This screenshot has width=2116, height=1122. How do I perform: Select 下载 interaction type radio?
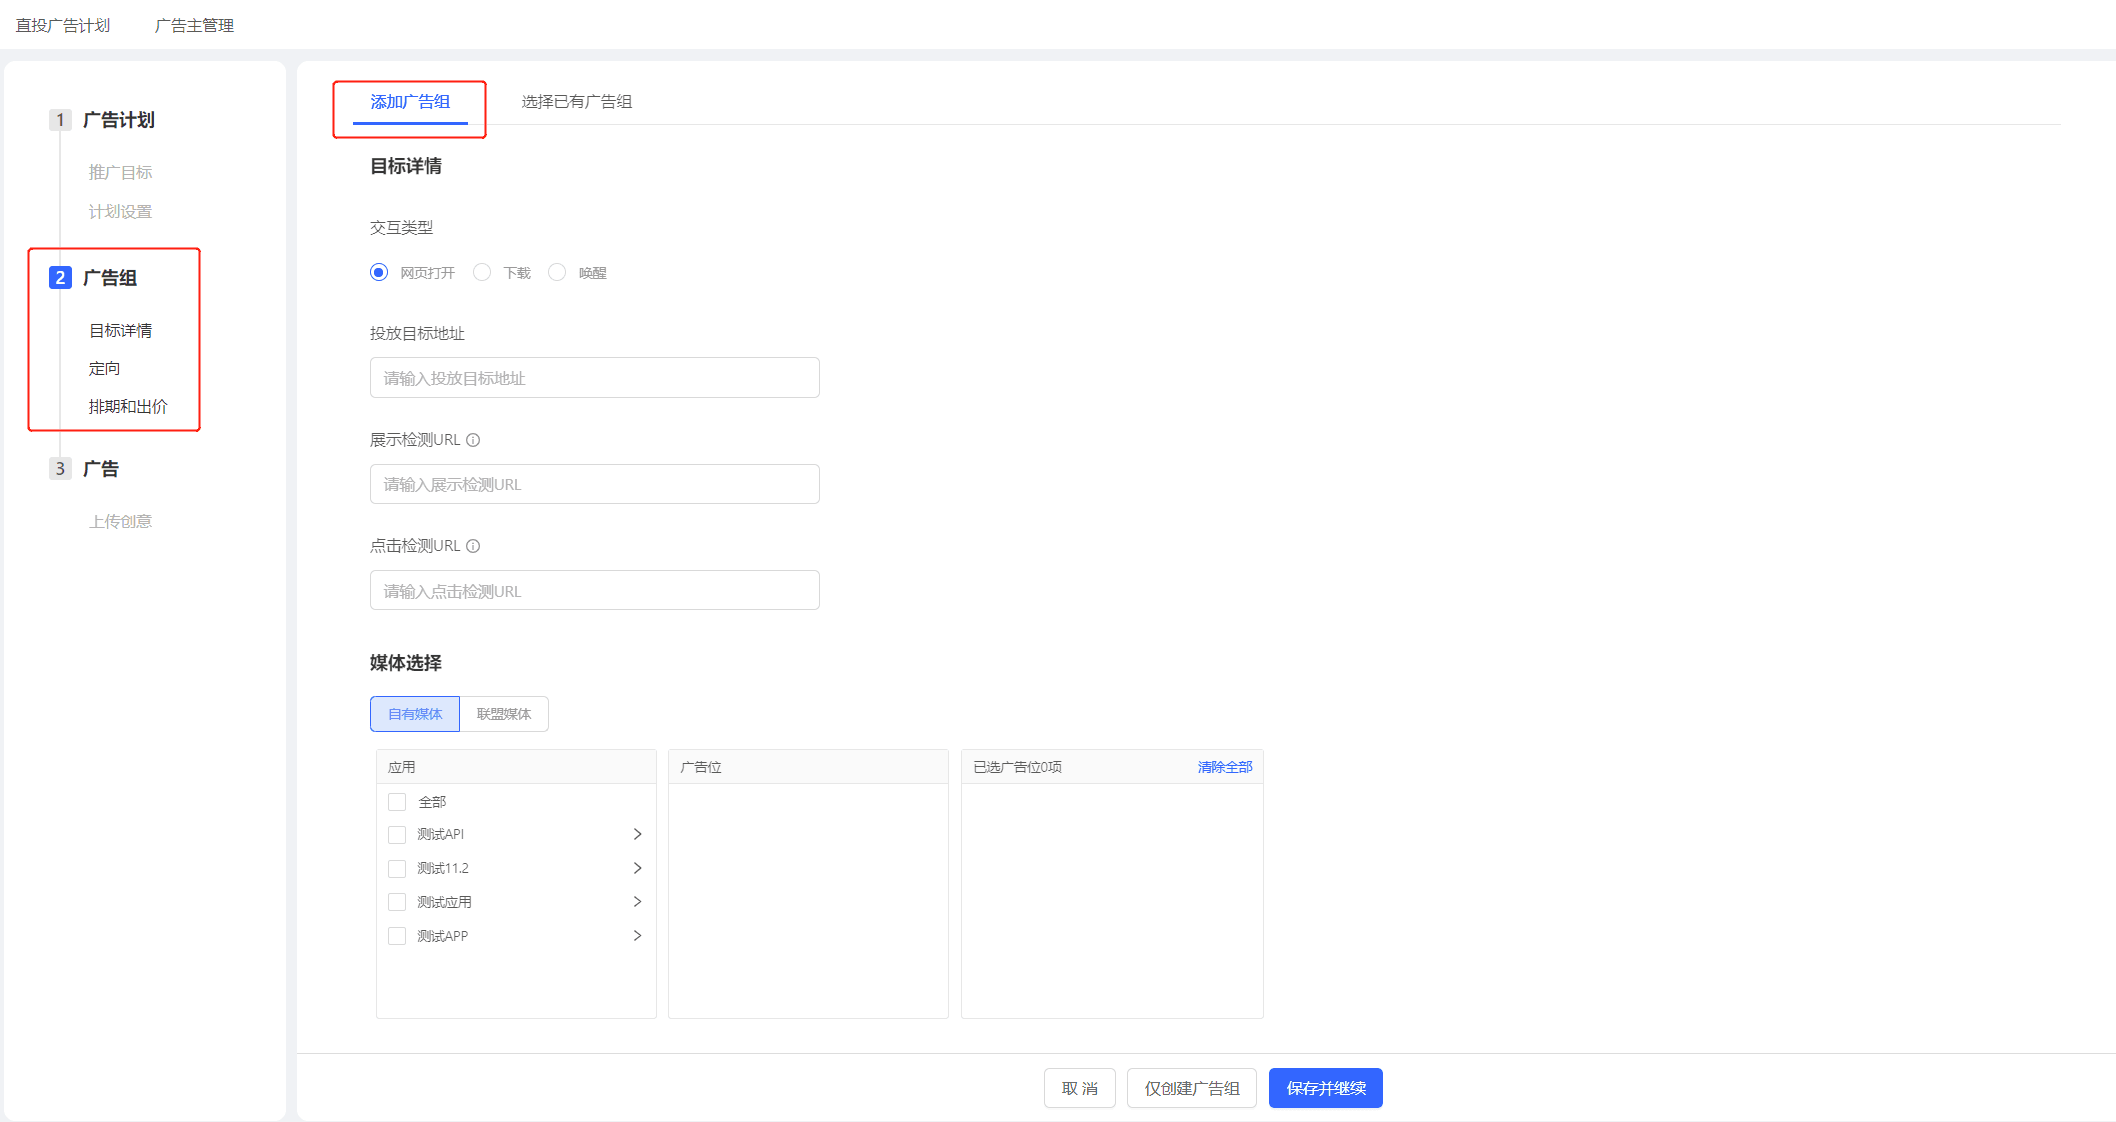pyautogui.click(x=482, y=272)
